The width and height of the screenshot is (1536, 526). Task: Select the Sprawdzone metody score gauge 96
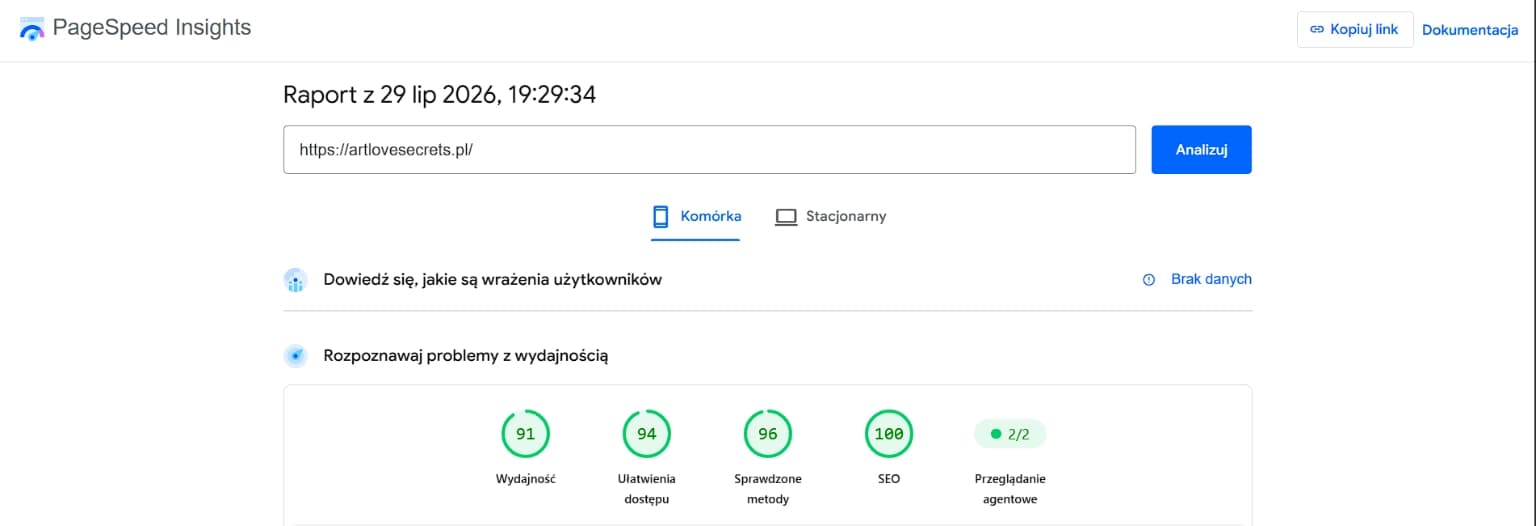[x=767, y=434]
